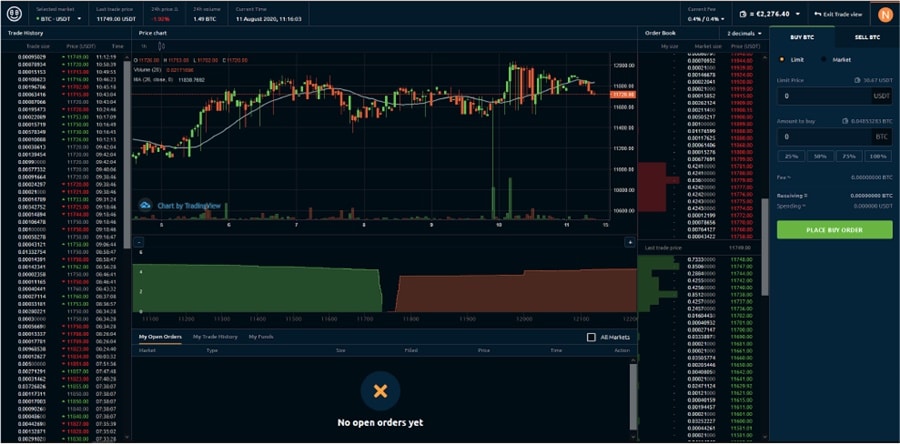
Task: Click the depth chart zoom out minus button
Action: point(140,242)
